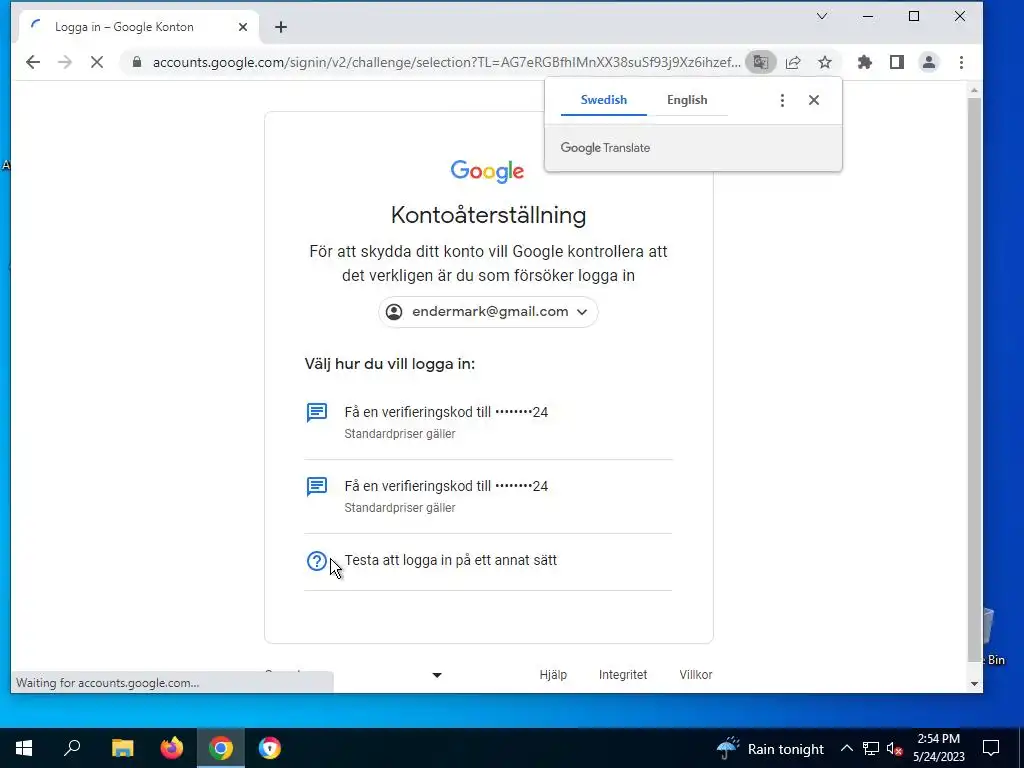Image resolution: width=1024 pixels, height=768 pixels.
Task: Expand the language selector dropdown arrow
Action: (x=437, y=675)
